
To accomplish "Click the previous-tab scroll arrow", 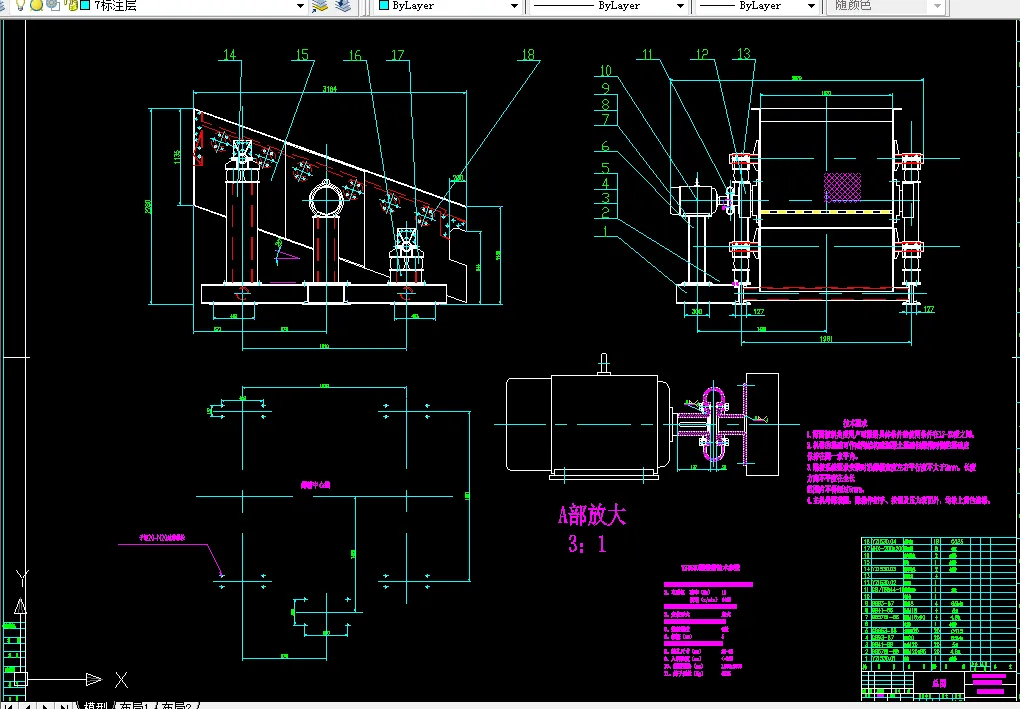I will coord(27,706).
